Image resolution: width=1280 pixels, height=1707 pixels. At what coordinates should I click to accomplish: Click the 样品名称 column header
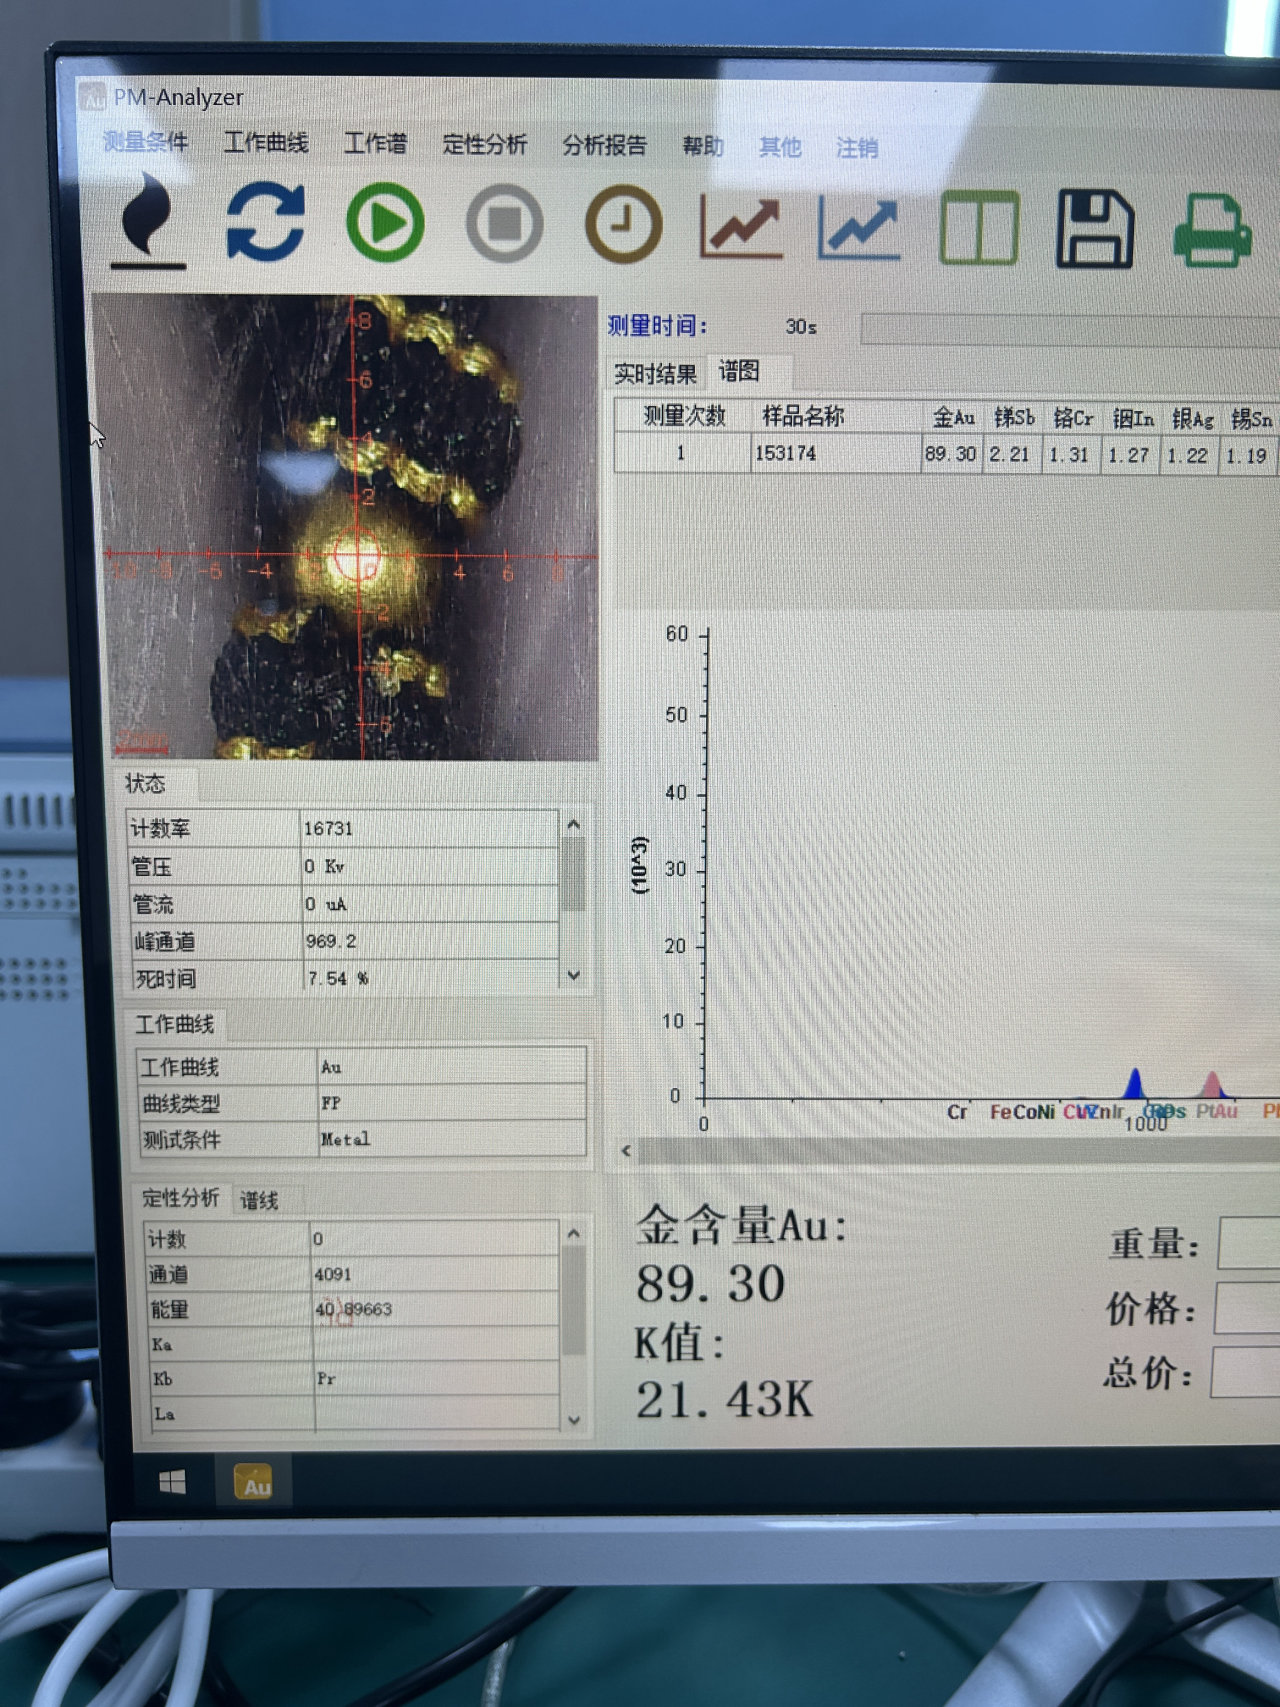836,416
